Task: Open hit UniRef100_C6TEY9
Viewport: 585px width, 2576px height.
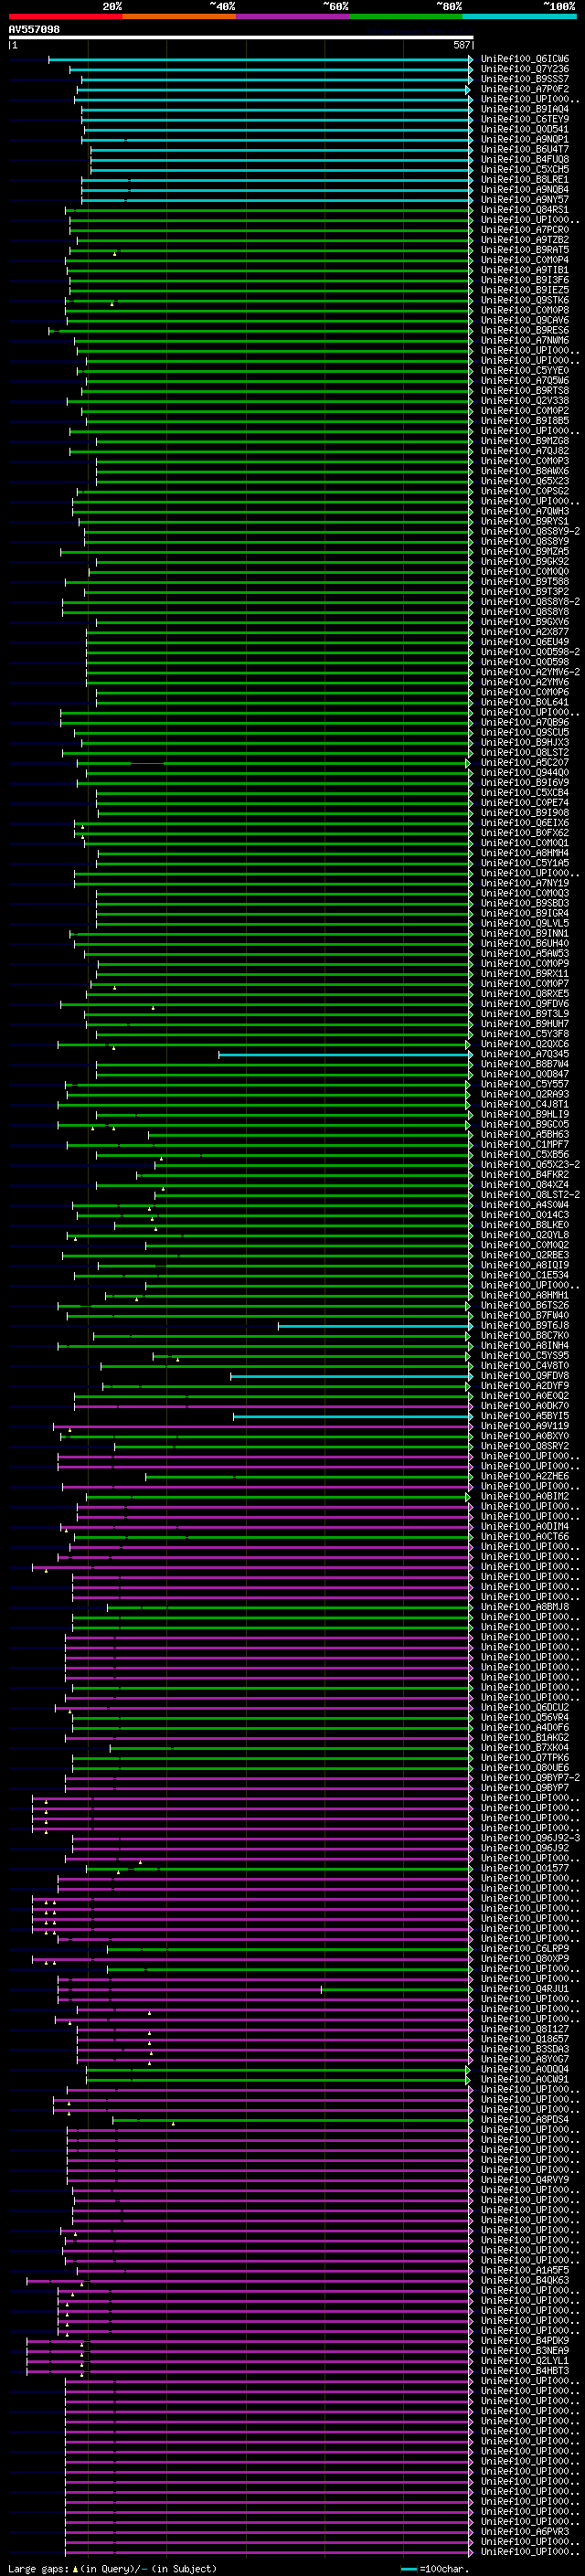Action: pyautogui.click(x=525, y=119)
